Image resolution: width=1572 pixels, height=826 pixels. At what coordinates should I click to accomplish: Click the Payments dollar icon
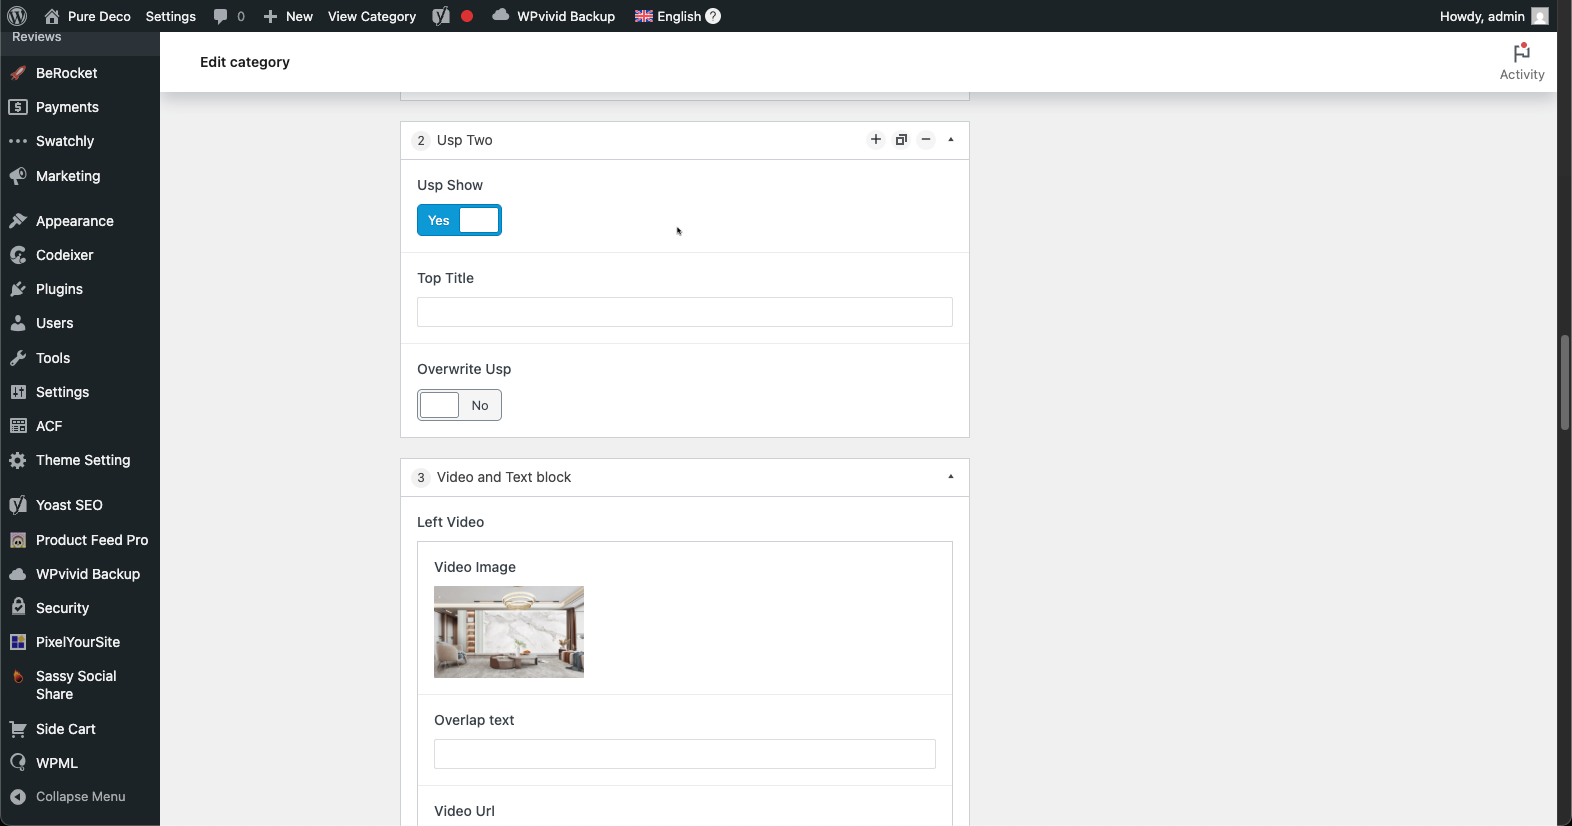coord(18,107)
